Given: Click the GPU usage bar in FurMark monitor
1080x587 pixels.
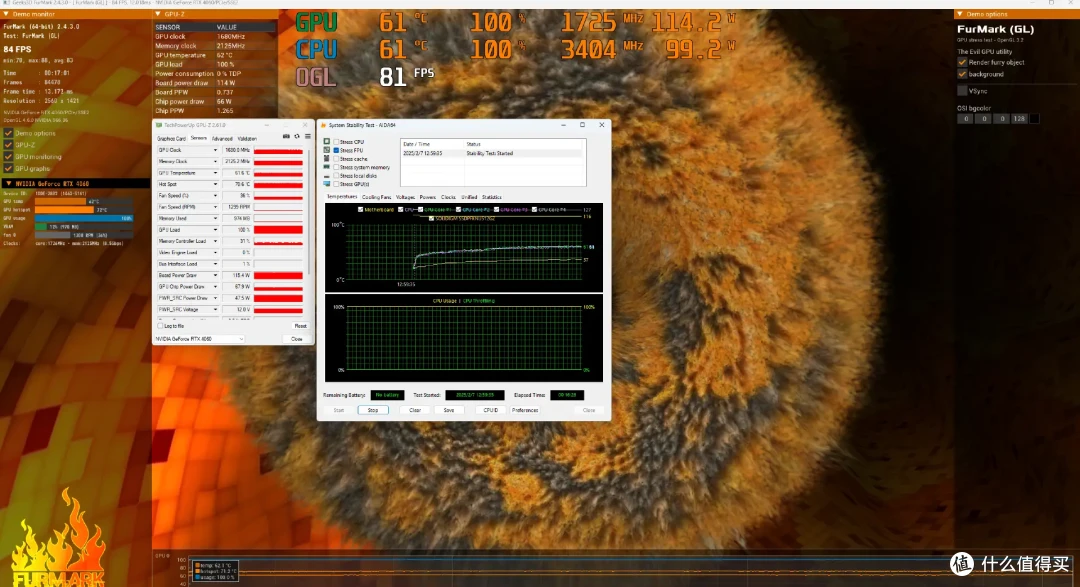Looking at the screenshot, I should [83, 218].
